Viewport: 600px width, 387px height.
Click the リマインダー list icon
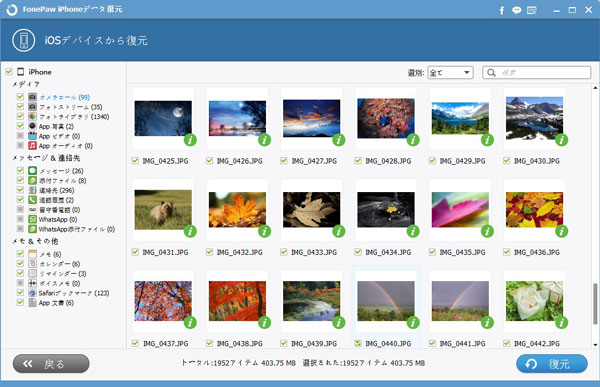coord(33,273)
